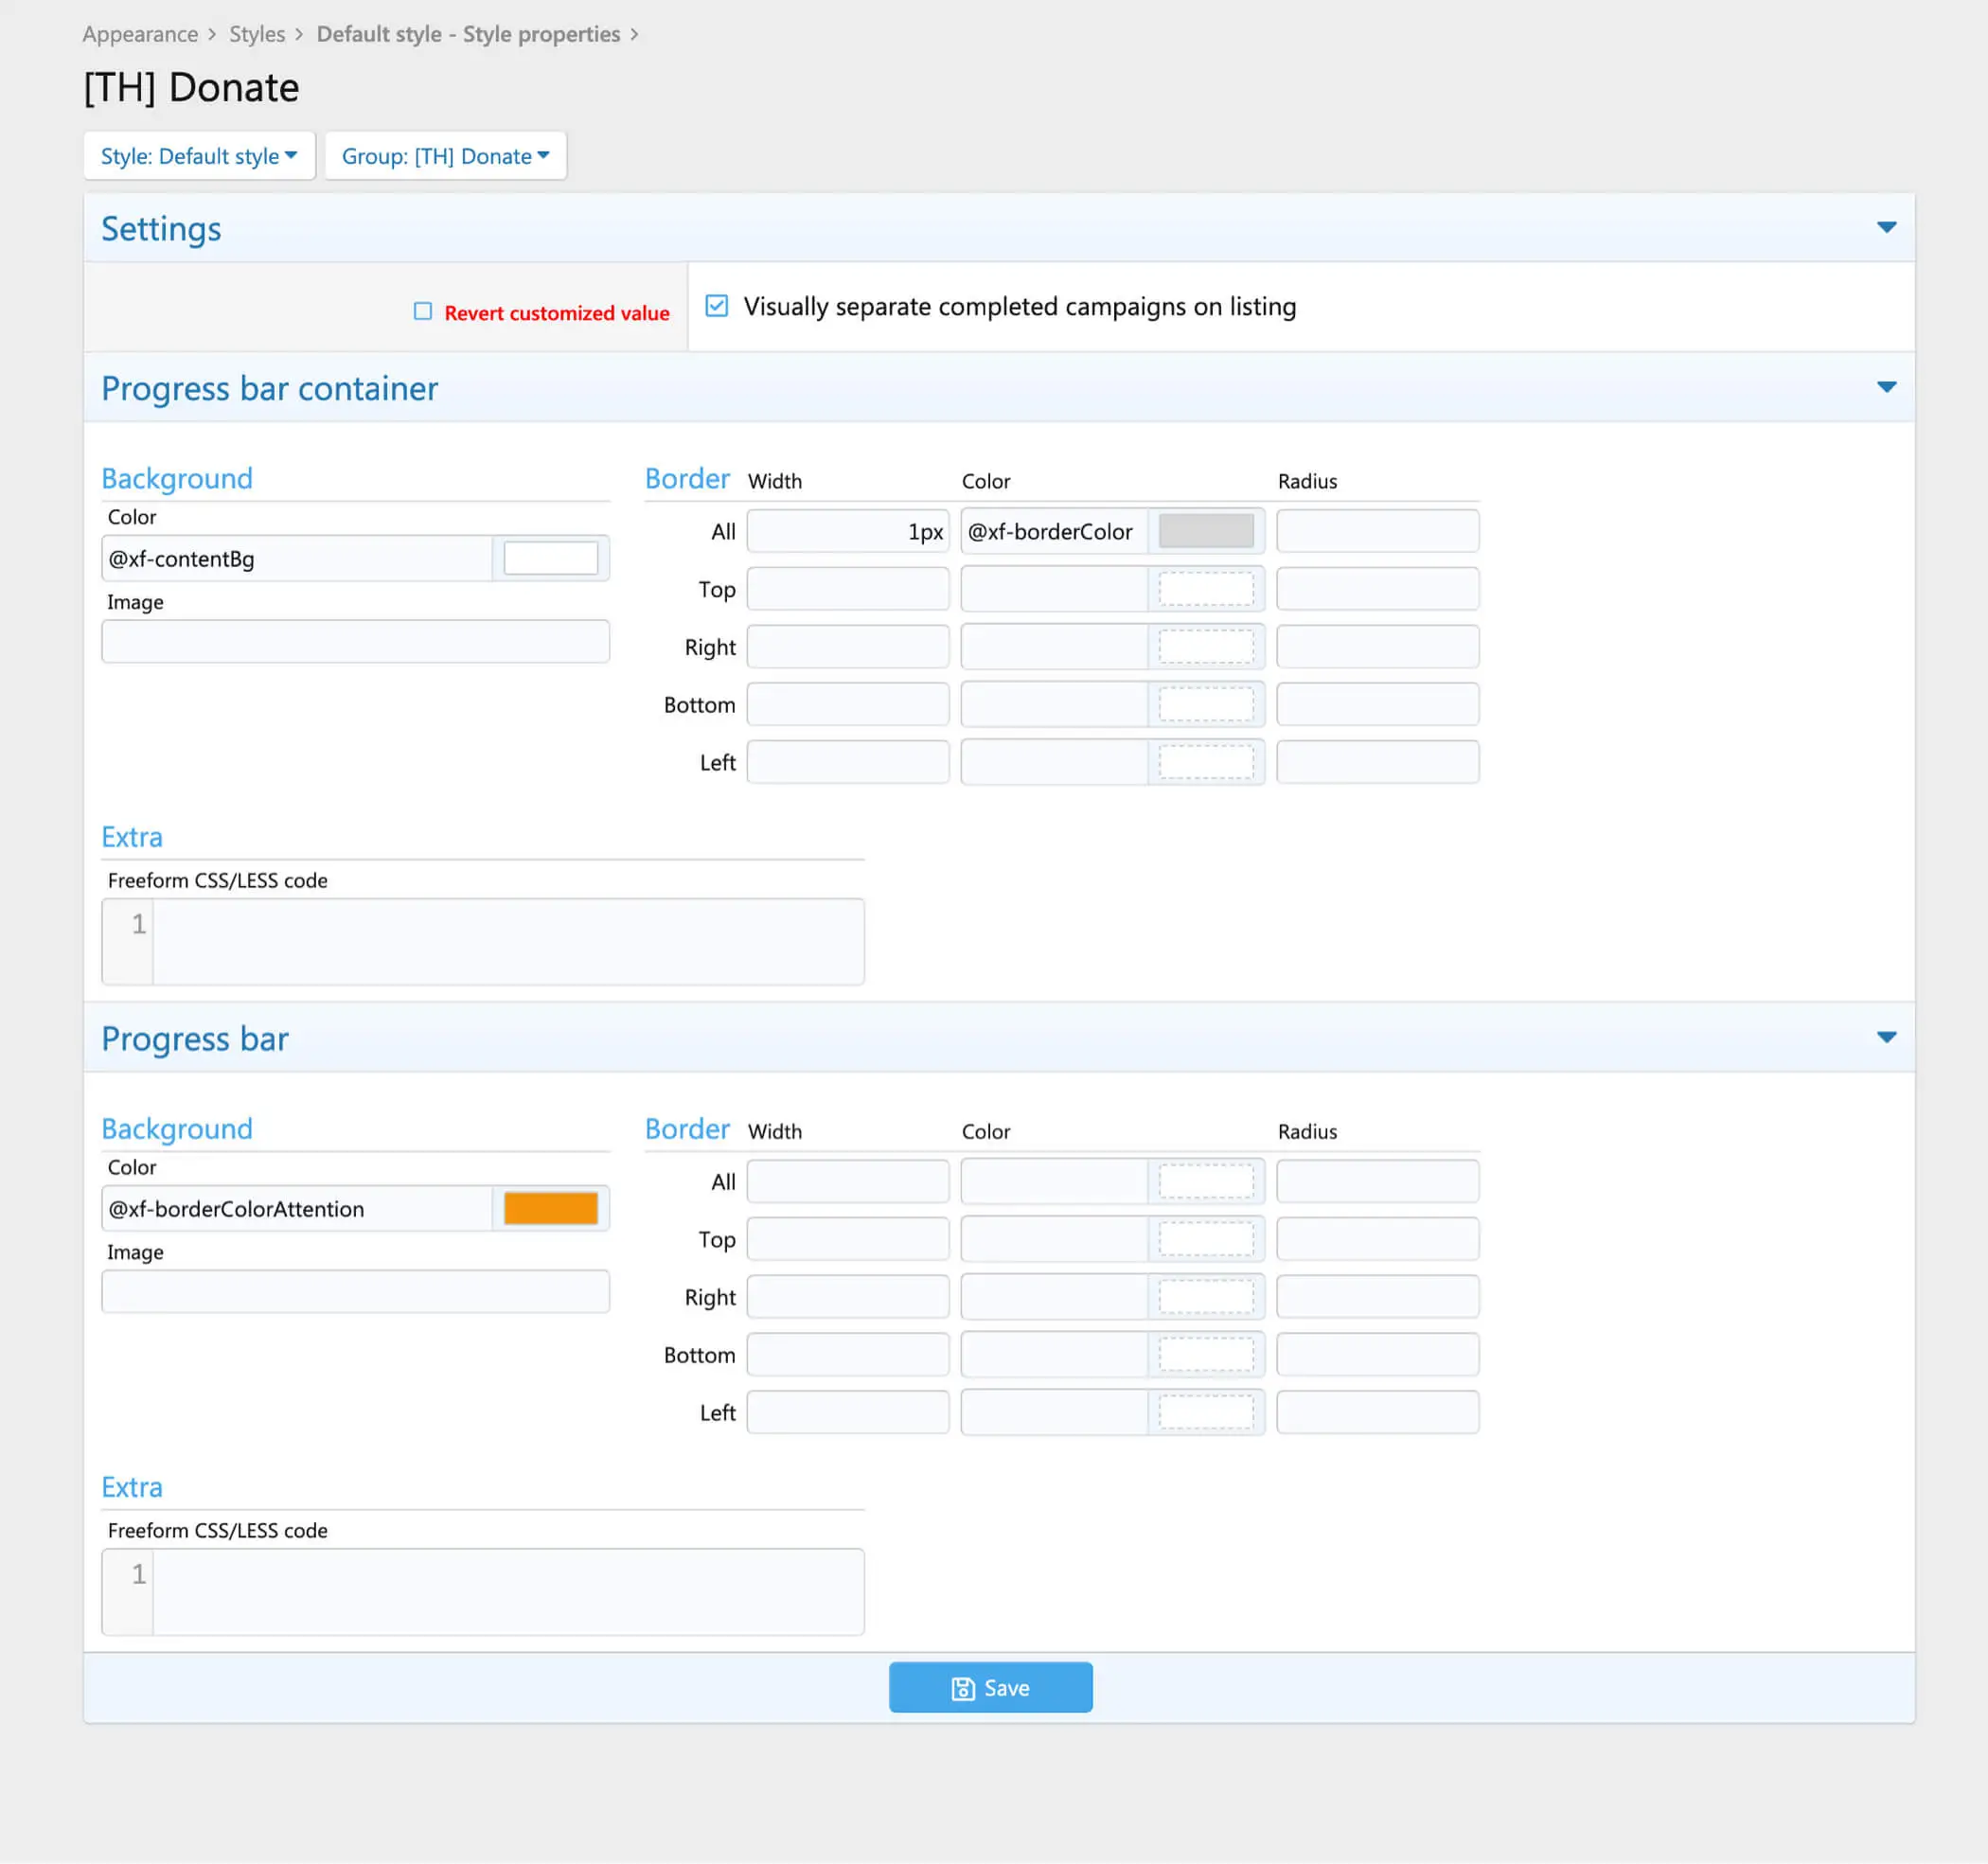The width and height of the screenshot is (1988, 1864).
Task: Go to Styles breadcrumb link
Action: tap(257, 34)
